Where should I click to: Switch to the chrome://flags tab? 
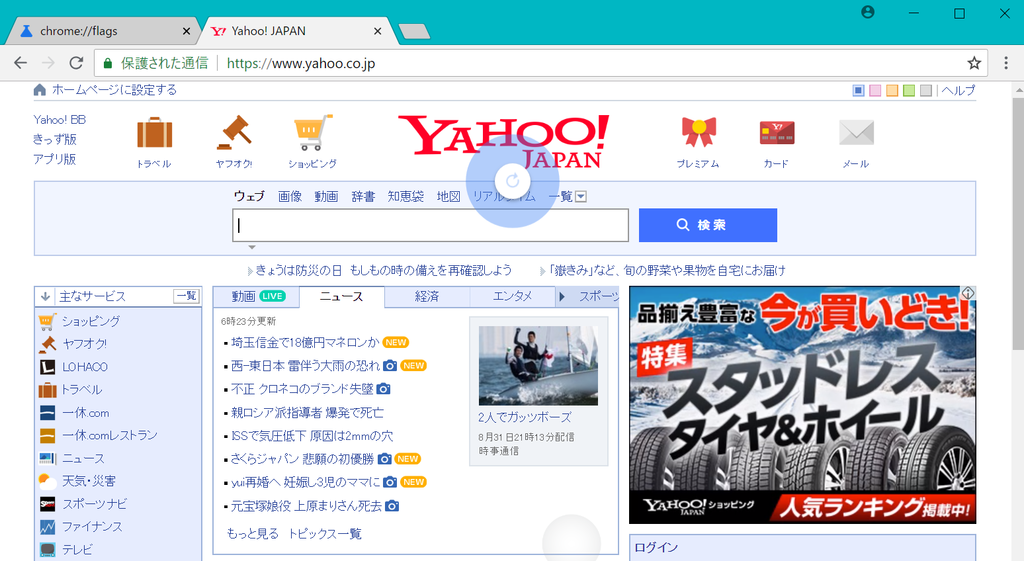pyautogui.click(x=101, y=31)
